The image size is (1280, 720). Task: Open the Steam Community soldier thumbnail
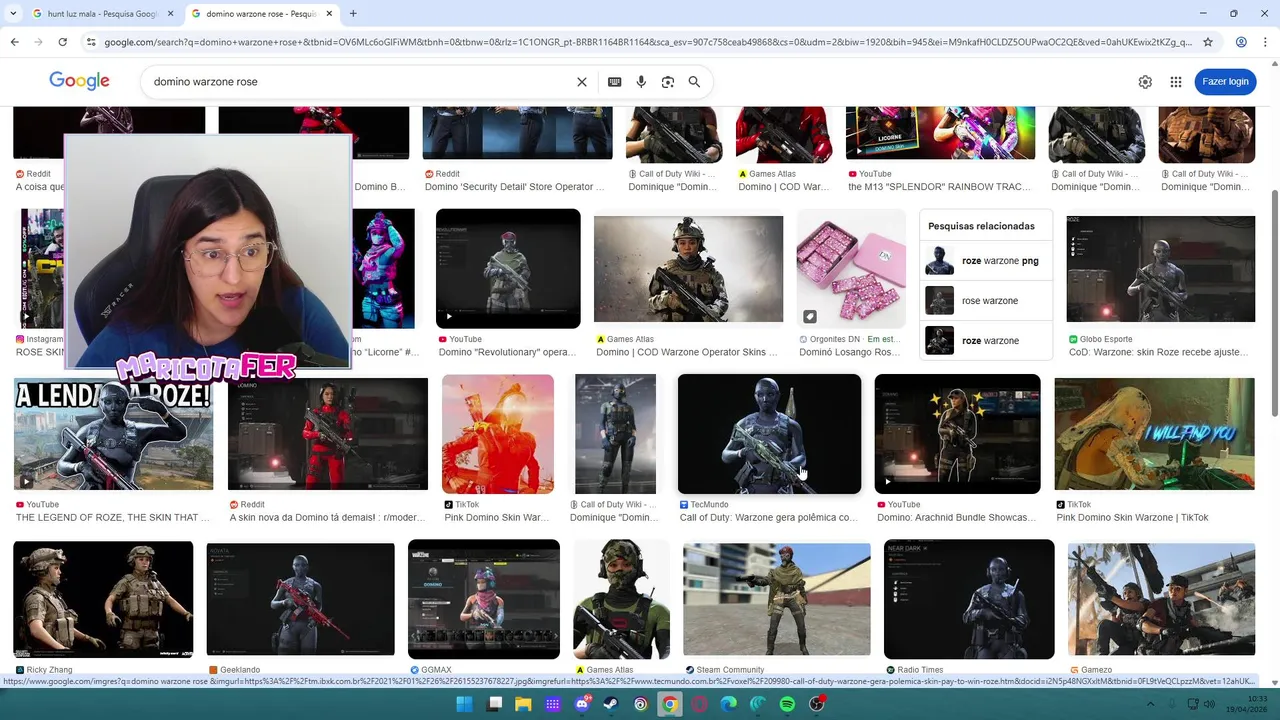(776, 600)
